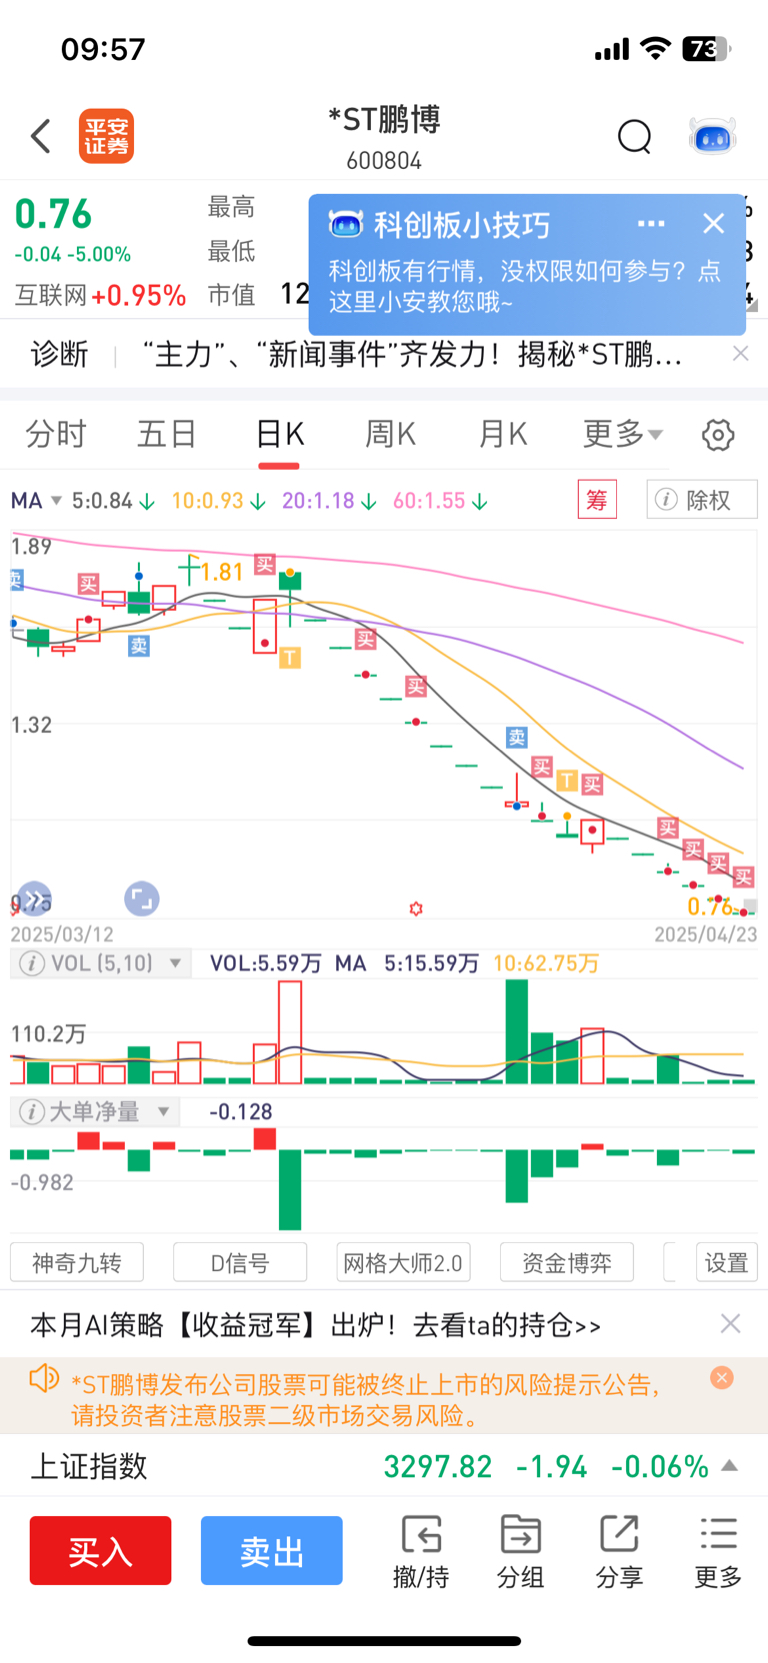The width and height of the screenshot is (768, 1663).
Task: Toggle the 除权 adjustment button
Action: [x=702, y=499]
